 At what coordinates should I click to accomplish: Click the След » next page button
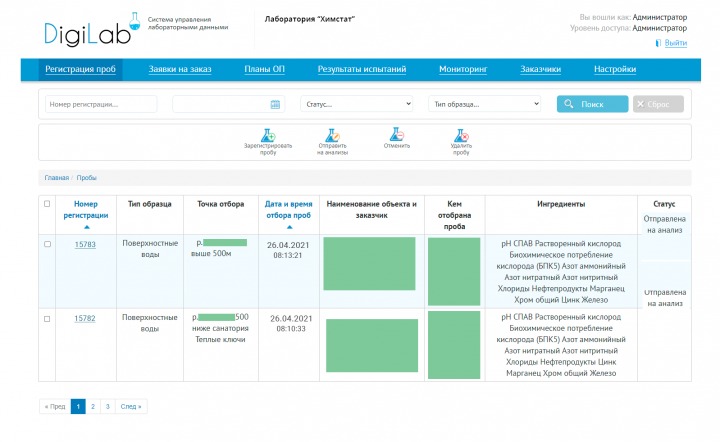click(x=131, y=407)
